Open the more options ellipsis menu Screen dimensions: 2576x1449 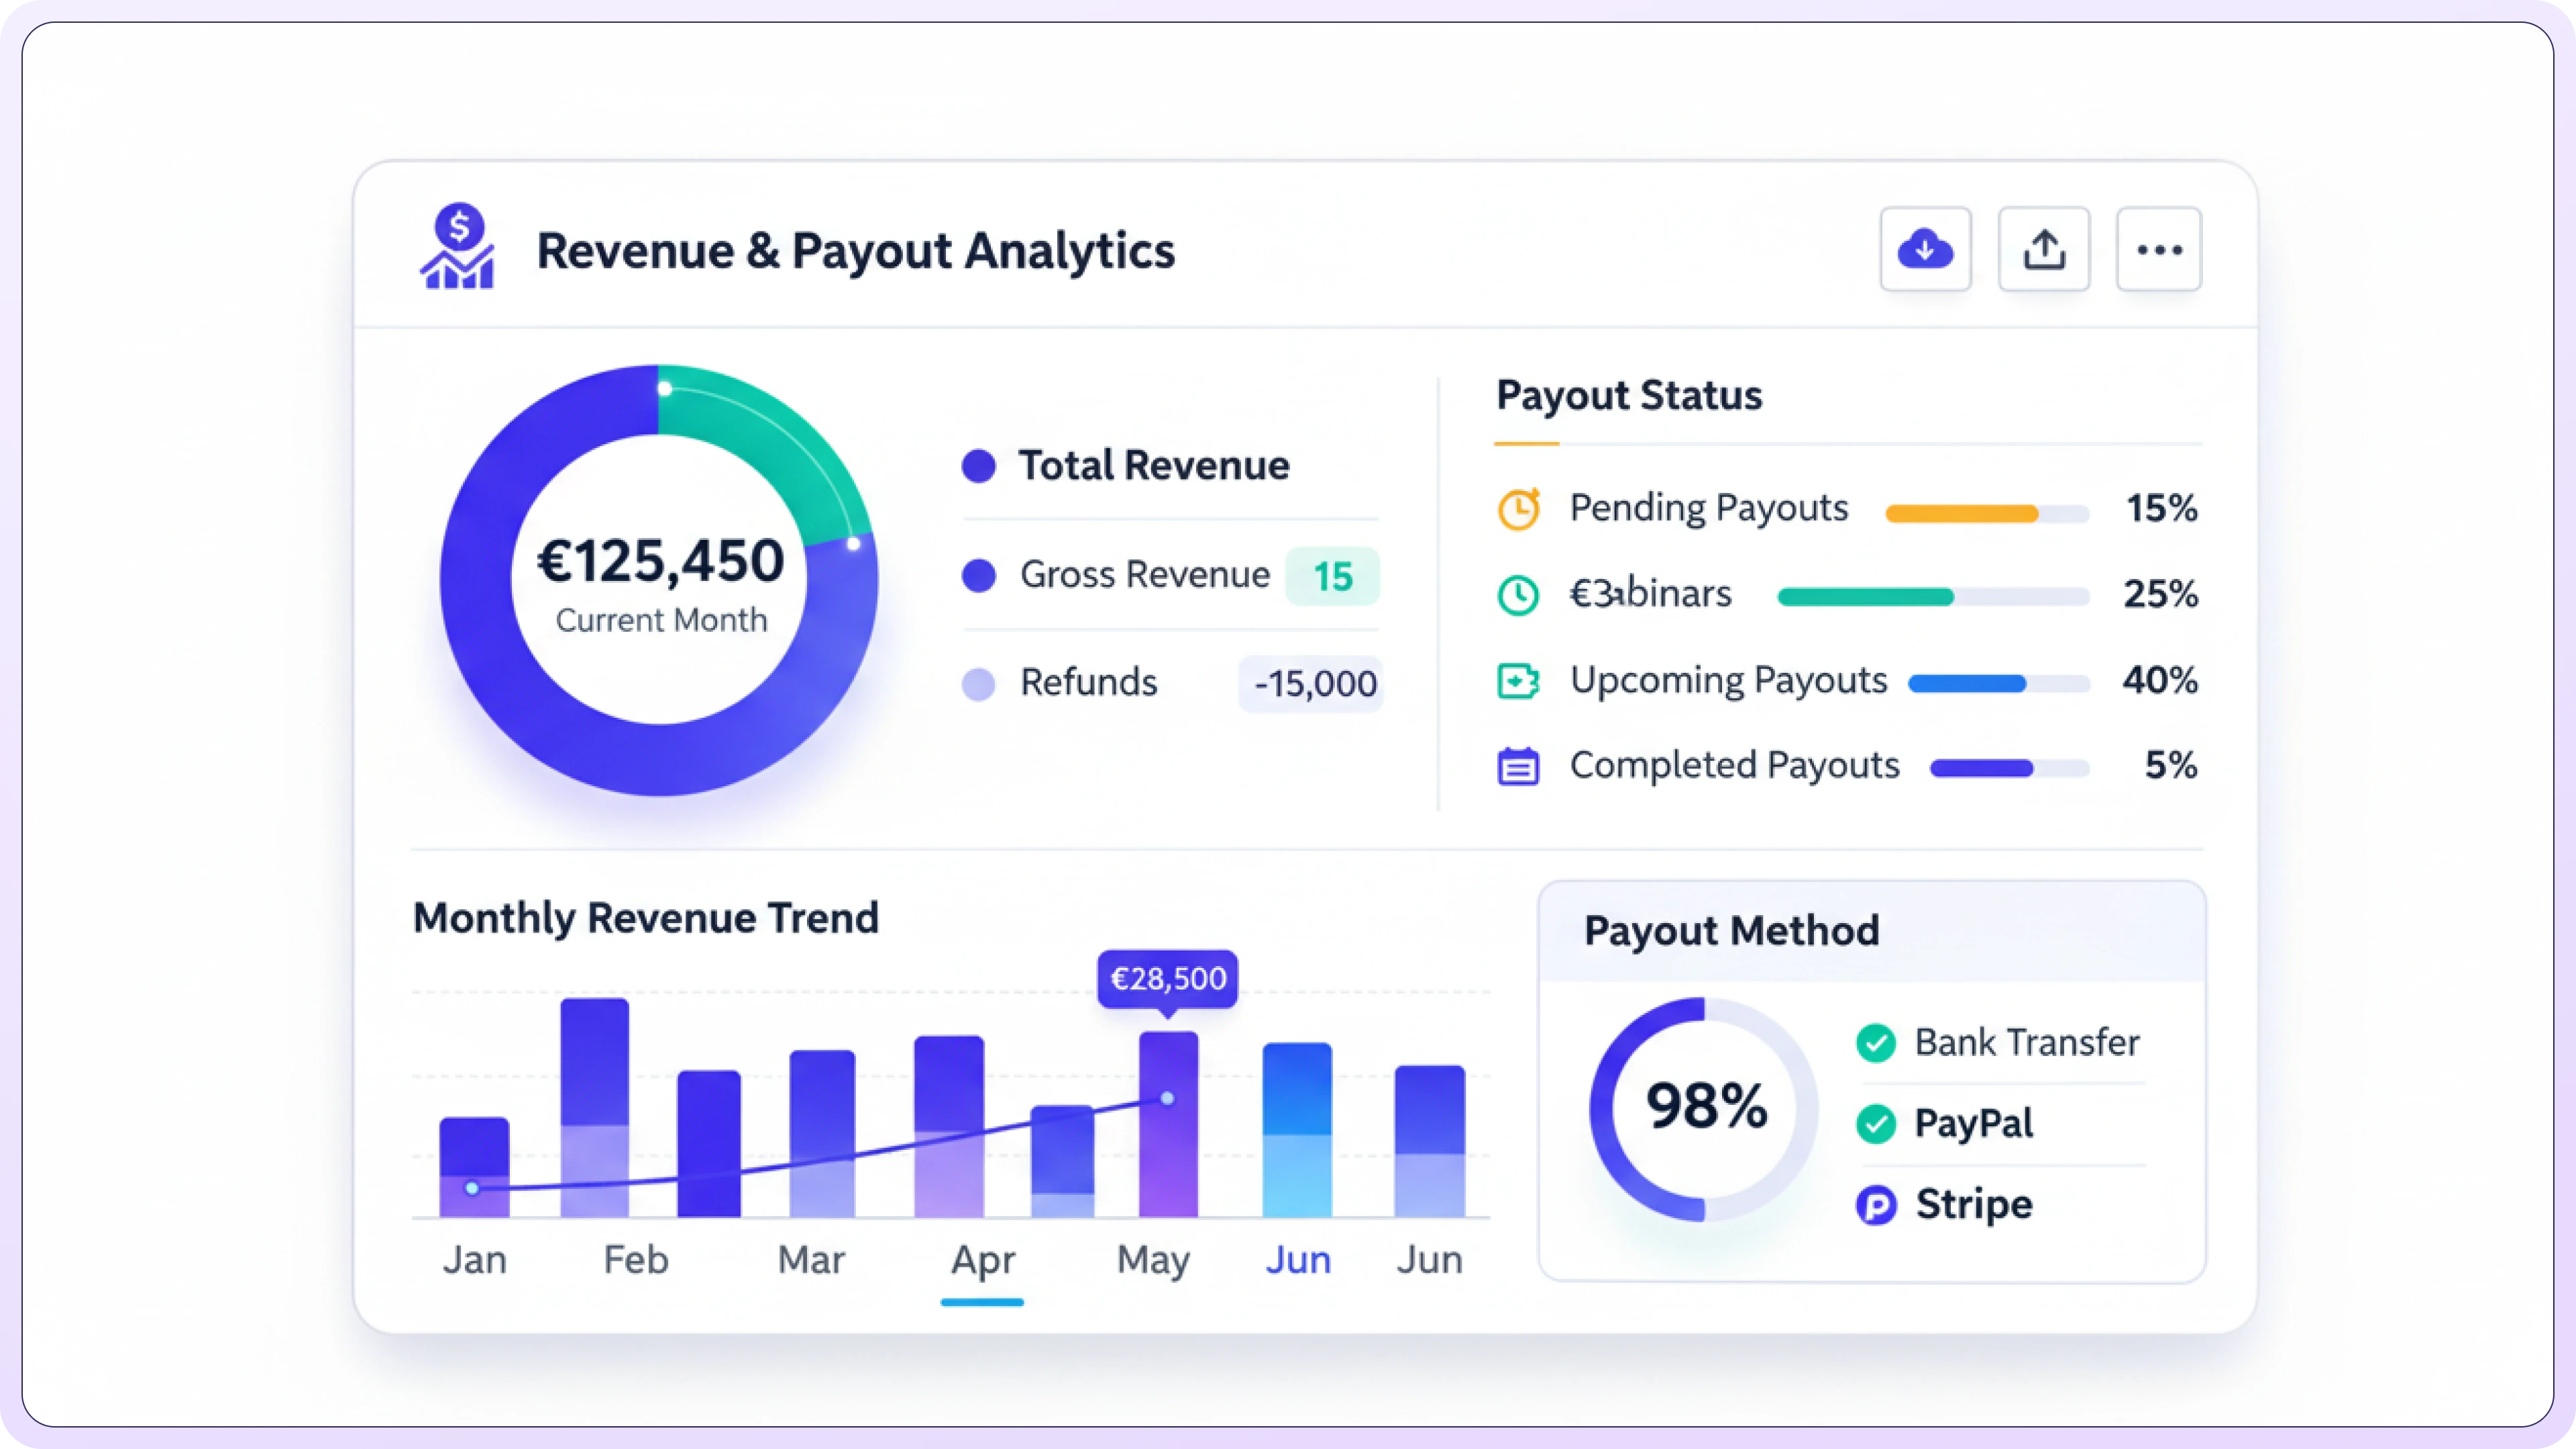pyautogui.click(x=2159, y=249)
